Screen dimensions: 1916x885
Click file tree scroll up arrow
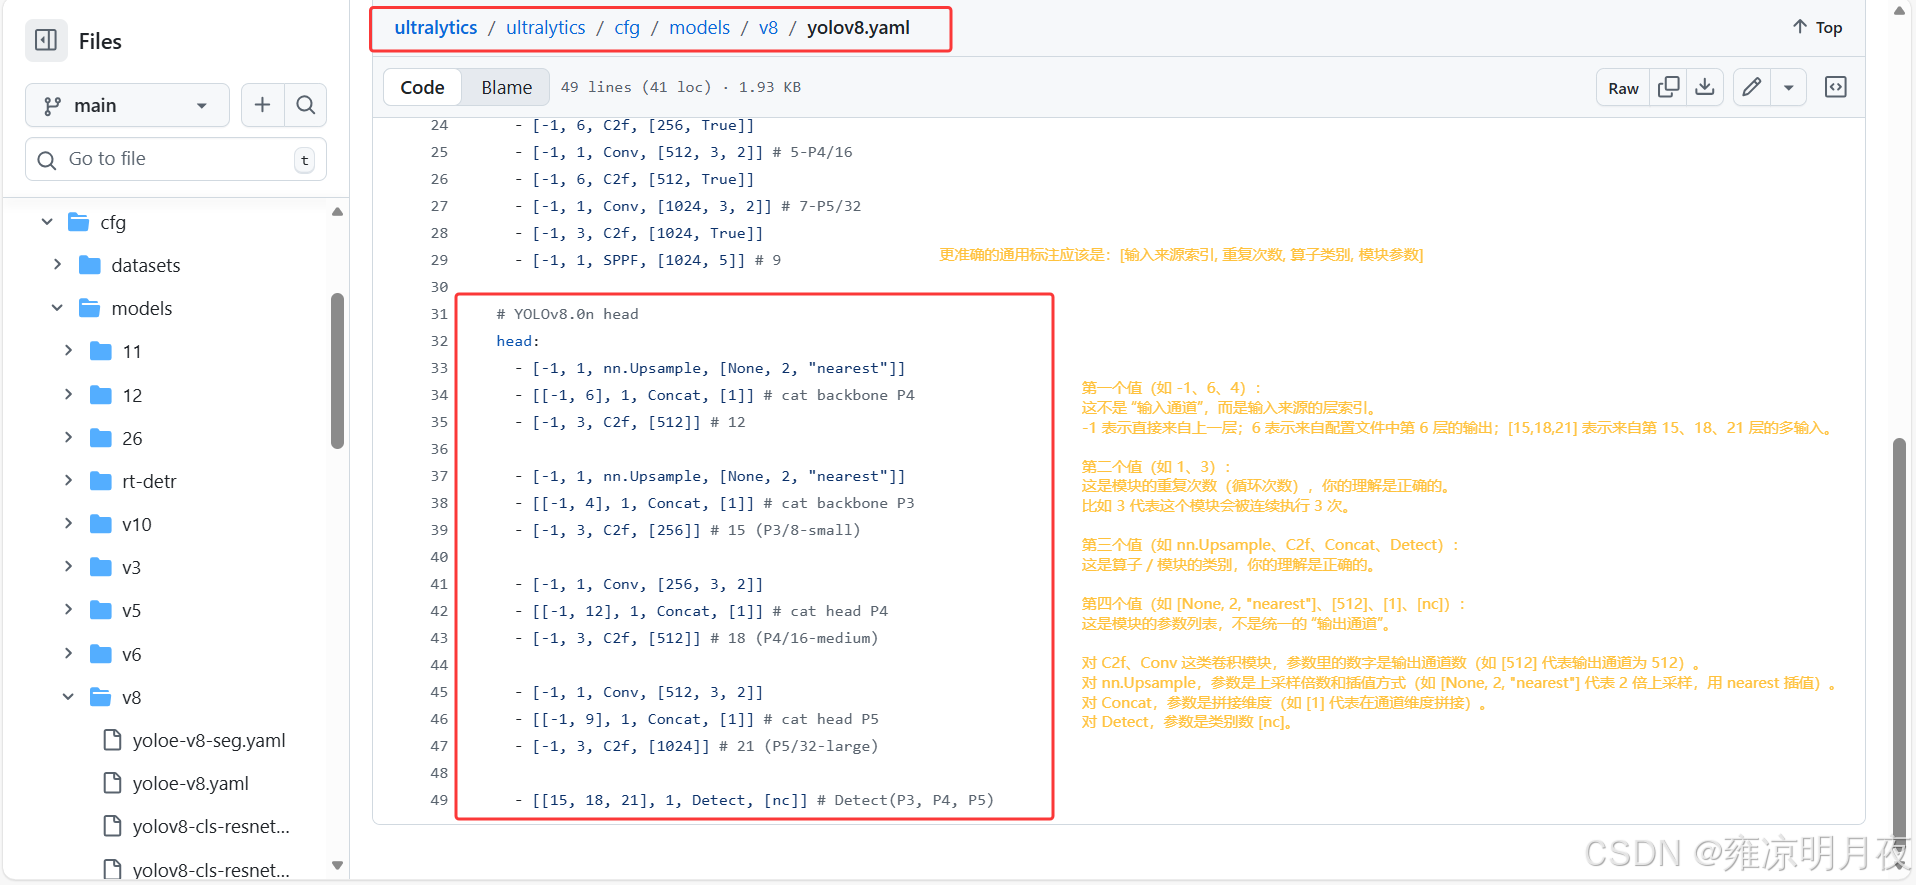337,211
